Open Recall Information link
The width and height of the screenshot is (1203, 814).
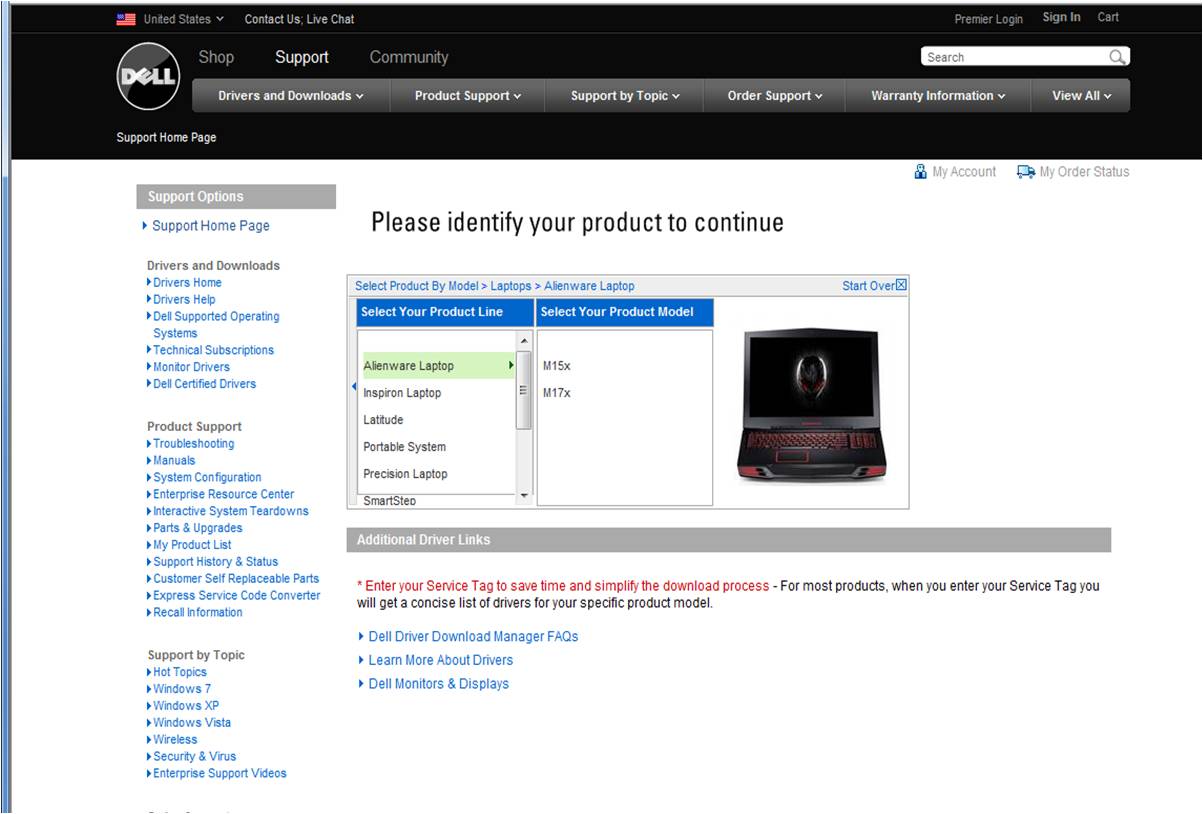[198, 613]
